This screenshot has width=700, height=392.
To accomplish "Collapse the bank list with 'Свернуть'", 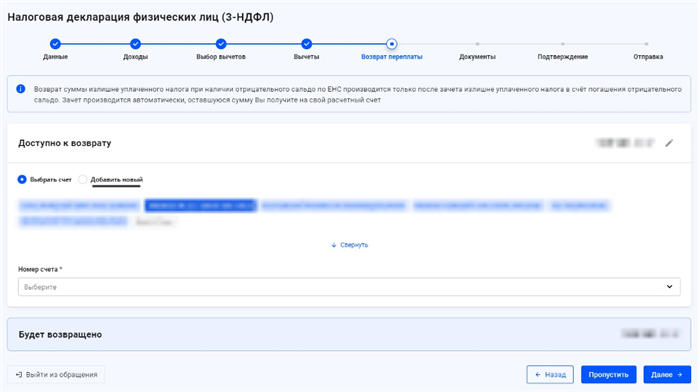I will [350, 245].
